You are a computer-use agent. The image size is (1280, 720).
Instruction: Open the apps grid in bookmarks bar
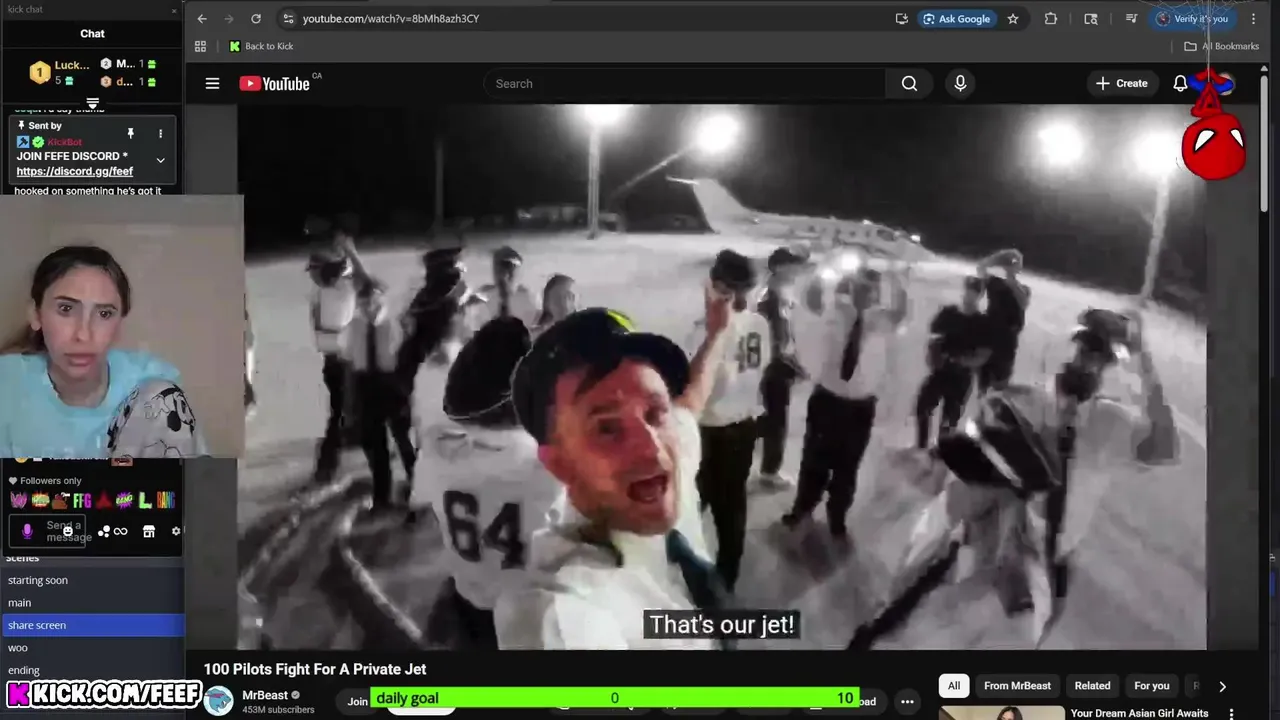pyautogui.click(x=200, y=46)
